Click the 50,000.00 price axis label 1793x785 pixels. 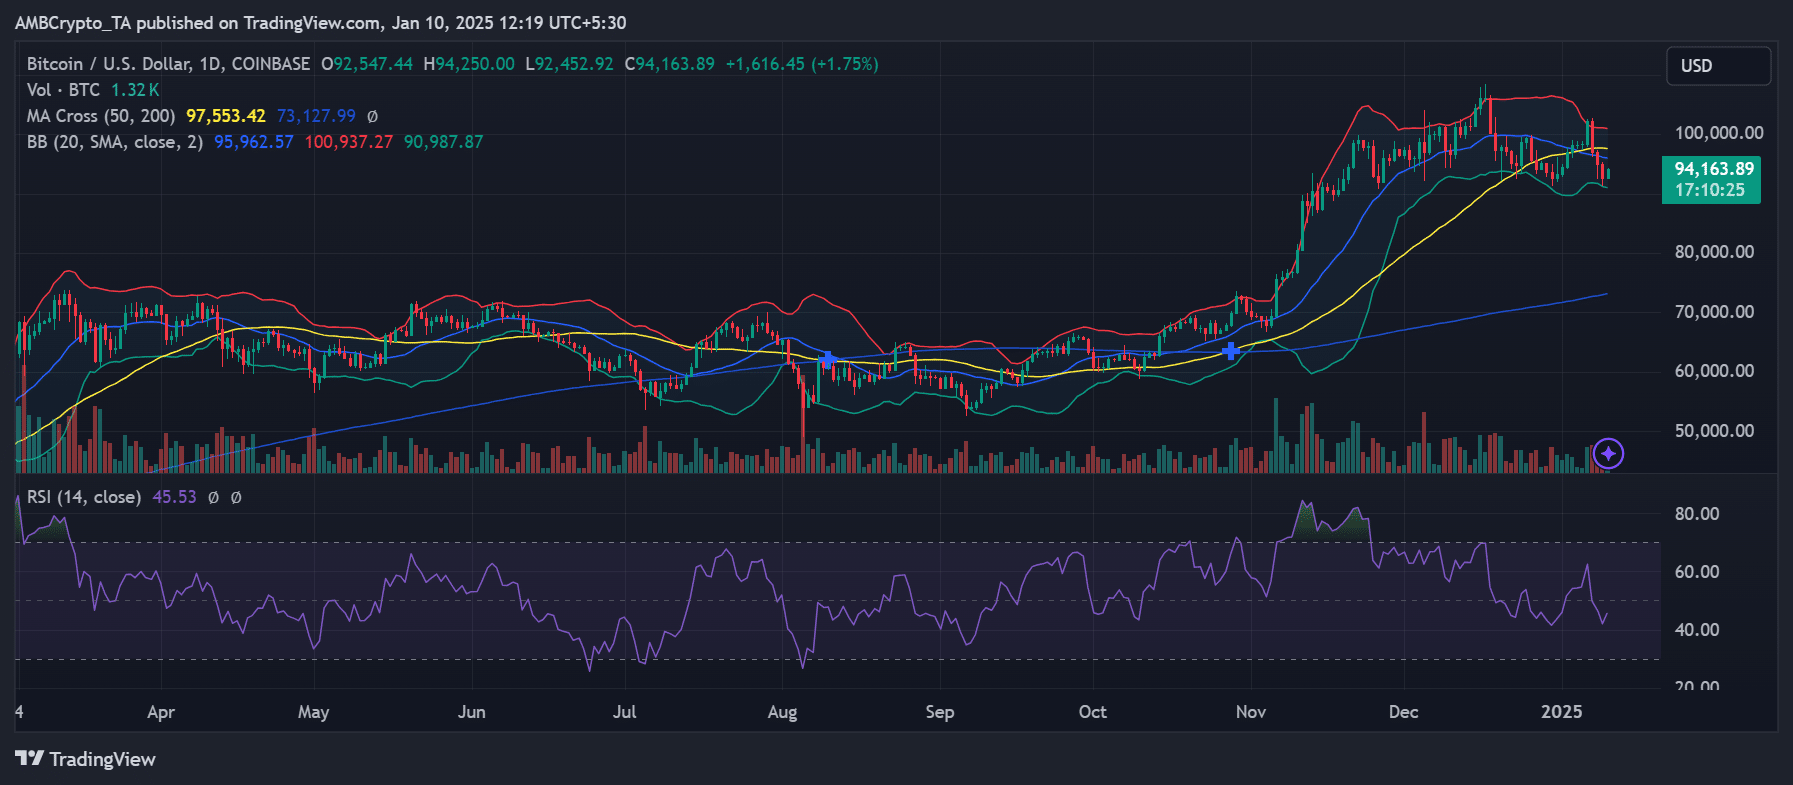1714,431
